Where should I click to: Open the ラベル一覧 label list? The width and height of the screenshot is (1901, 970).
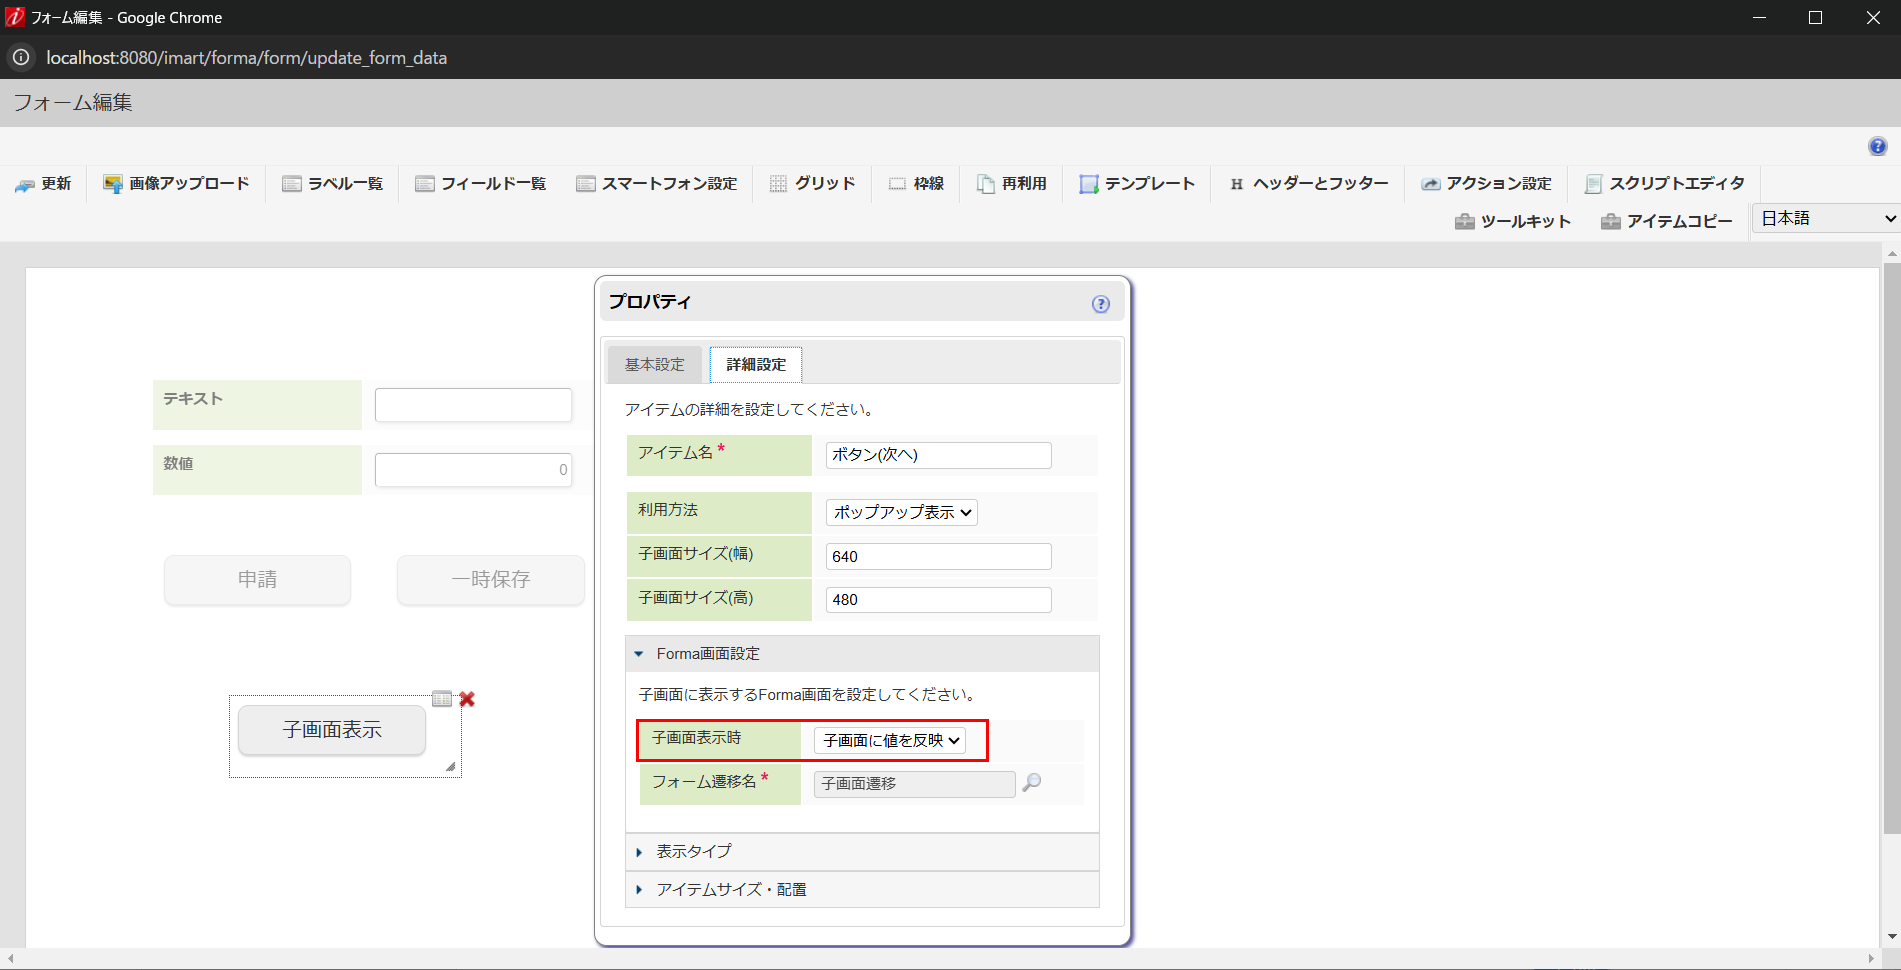coord(332,183)
